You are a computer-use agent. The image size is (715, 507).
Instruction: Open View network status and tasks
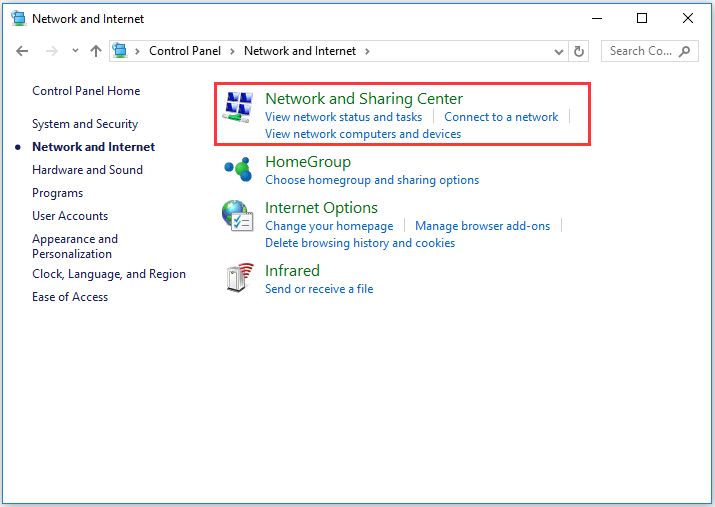tap(343, 117)
